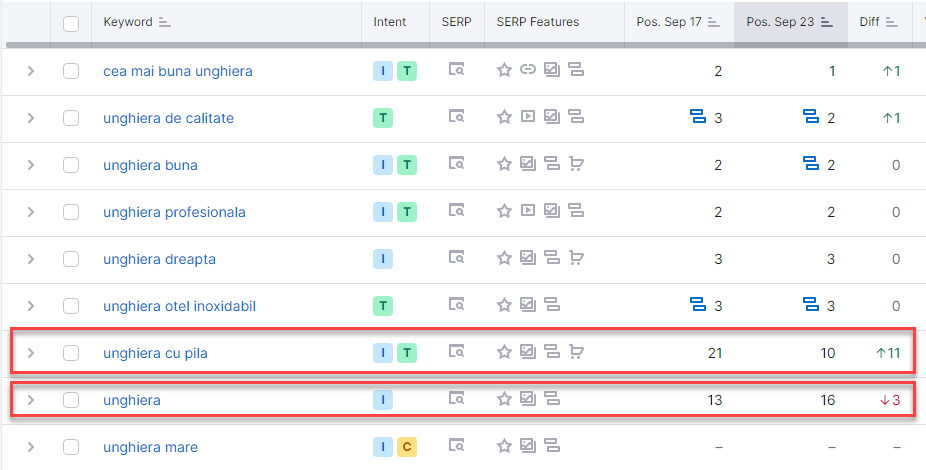Click the Transactional intent badge for unghiera otel inoxidabil

click(383, 306)
